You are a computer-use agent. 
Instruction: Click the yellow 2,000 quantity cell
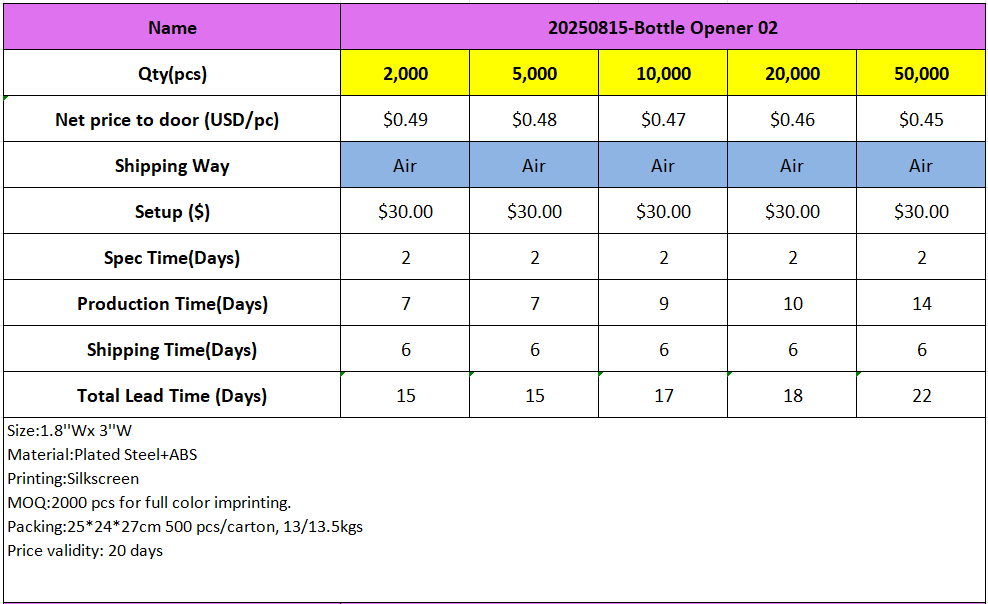click(x=405, y=74)
